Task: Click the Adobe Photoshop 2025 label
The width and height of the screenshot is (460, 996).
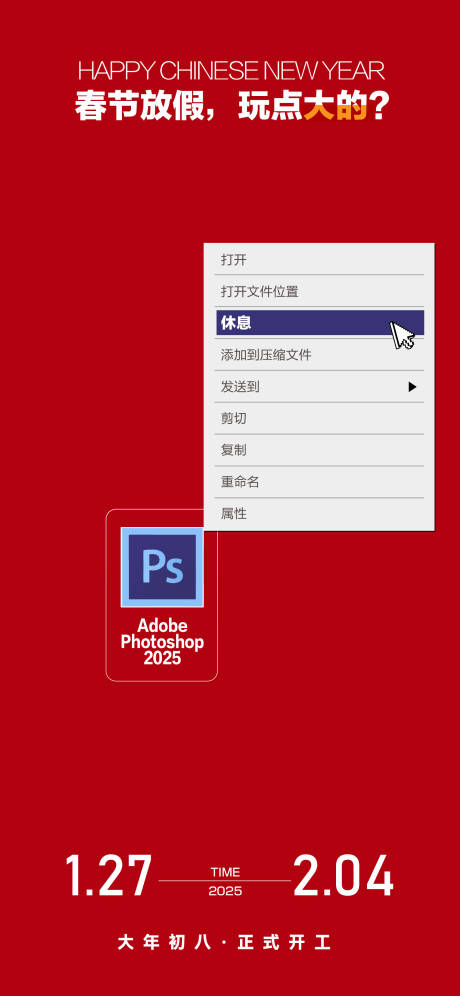Action: (162, 641)
